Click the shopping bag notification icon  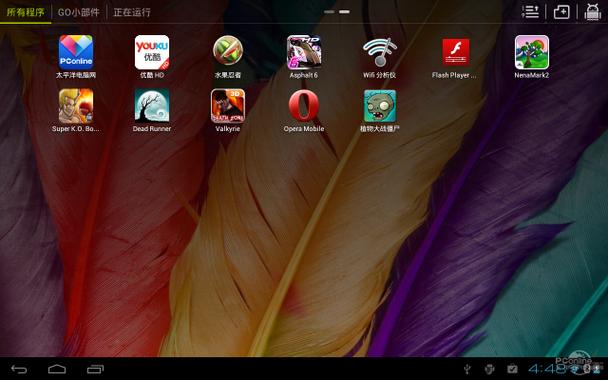(x=512, y=369)
